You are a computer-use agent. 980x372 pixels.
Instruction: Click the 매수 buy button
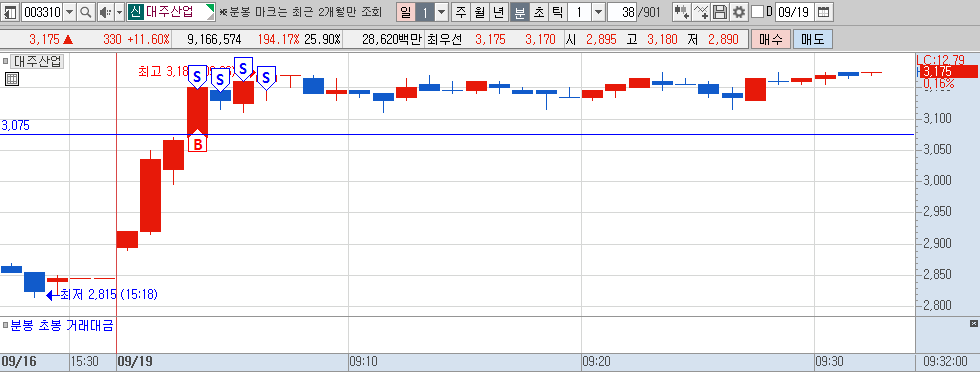pyautogui.click(x=771, y=39)
